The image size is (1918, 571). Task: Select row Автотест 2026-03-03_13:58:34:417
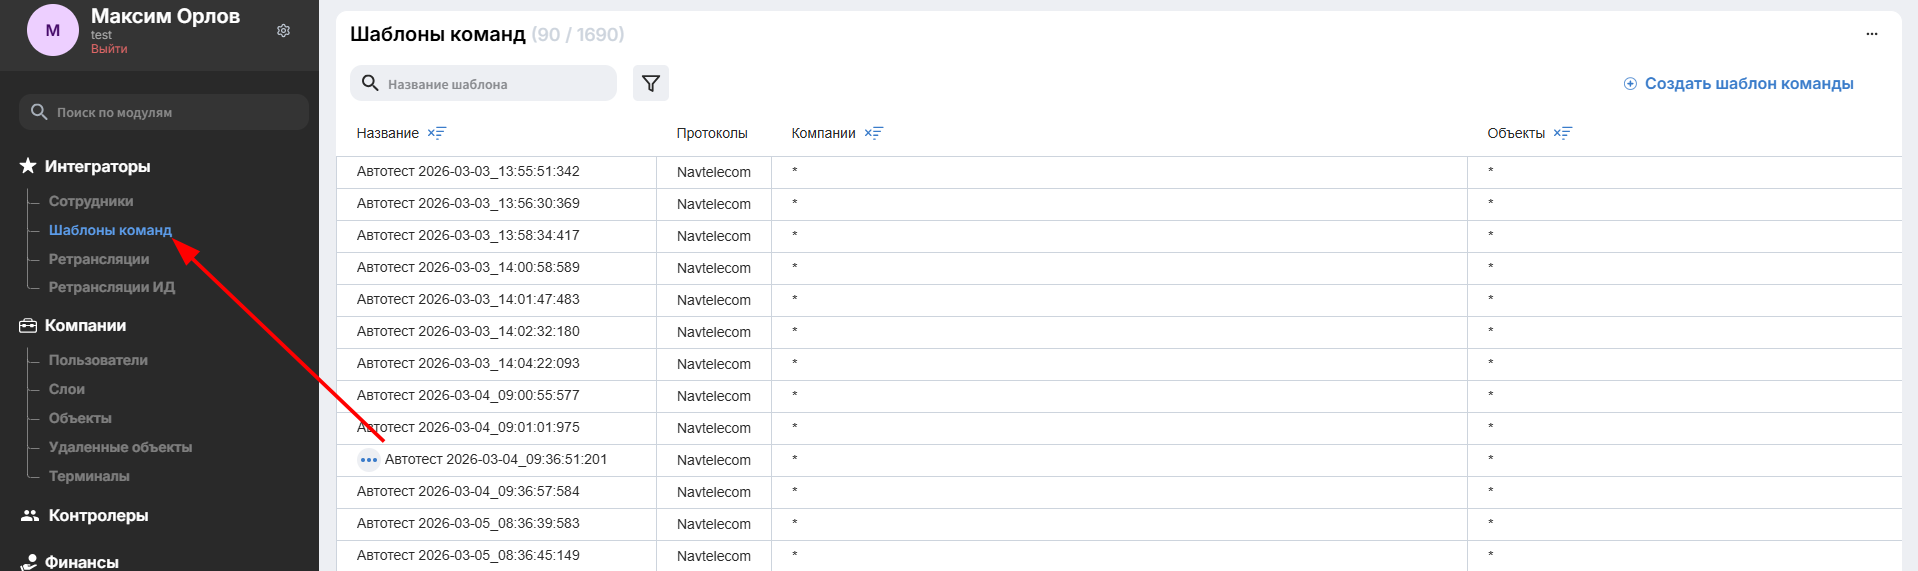pyautogui.click(x=1119, y=236)
